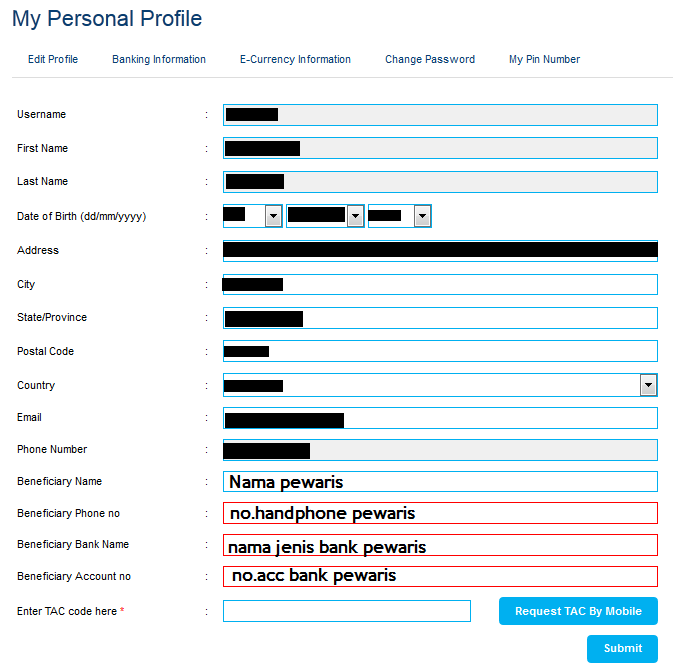Viewport: 673px width, 672px height.
Task: Click the Request TAC By Mobile button
Action: (x=578, y=611)
